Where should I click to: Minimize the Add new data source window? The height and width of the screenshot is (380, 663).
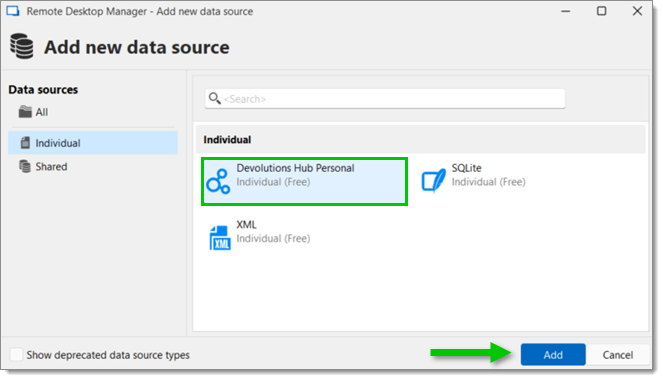point(566,11)
